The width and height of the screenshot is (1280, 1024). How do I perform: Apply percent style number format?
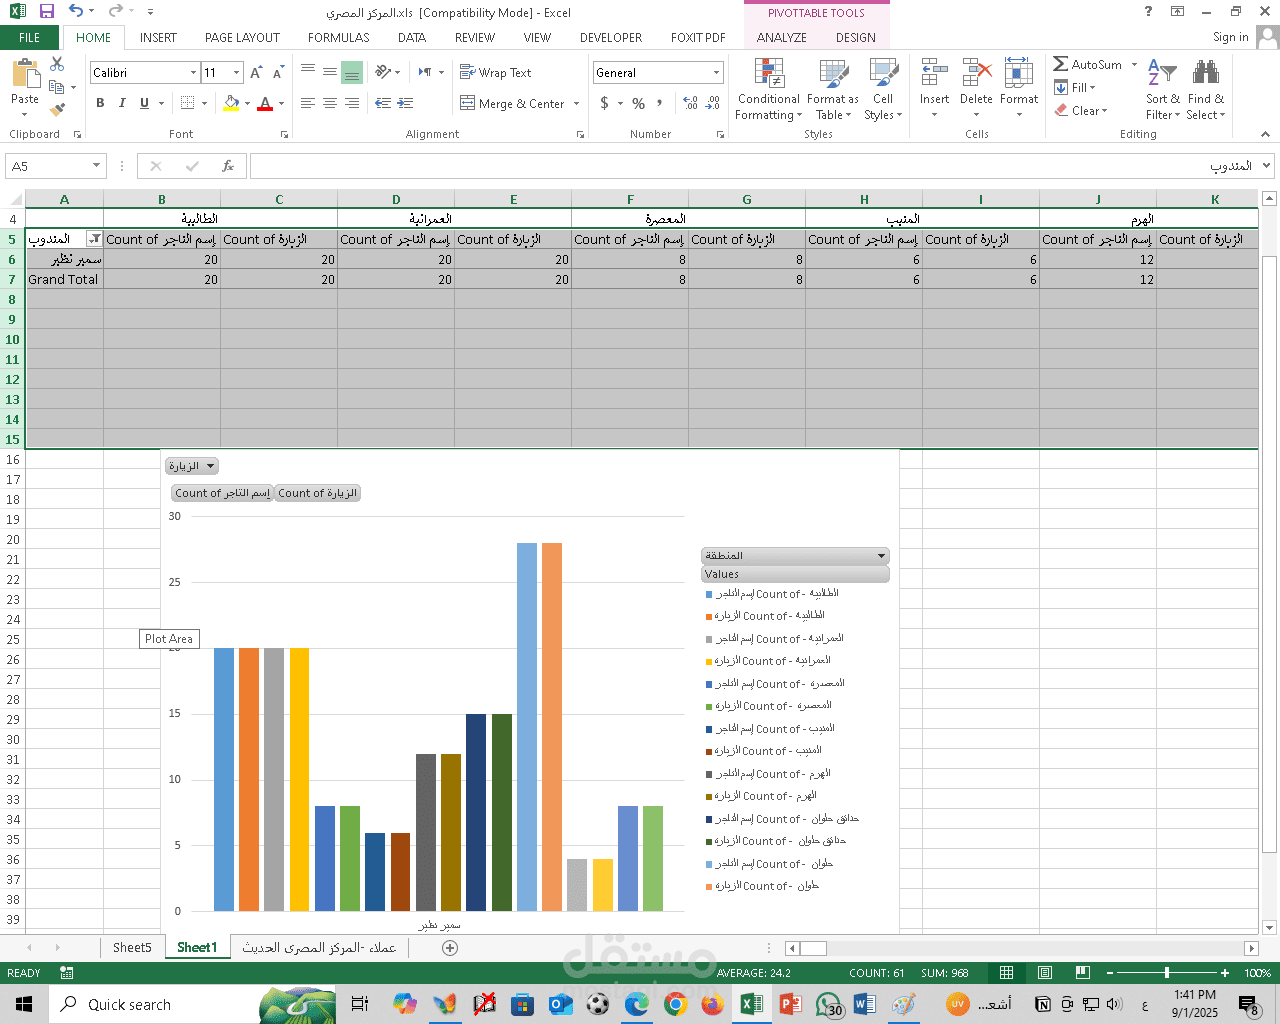[638, 103]
